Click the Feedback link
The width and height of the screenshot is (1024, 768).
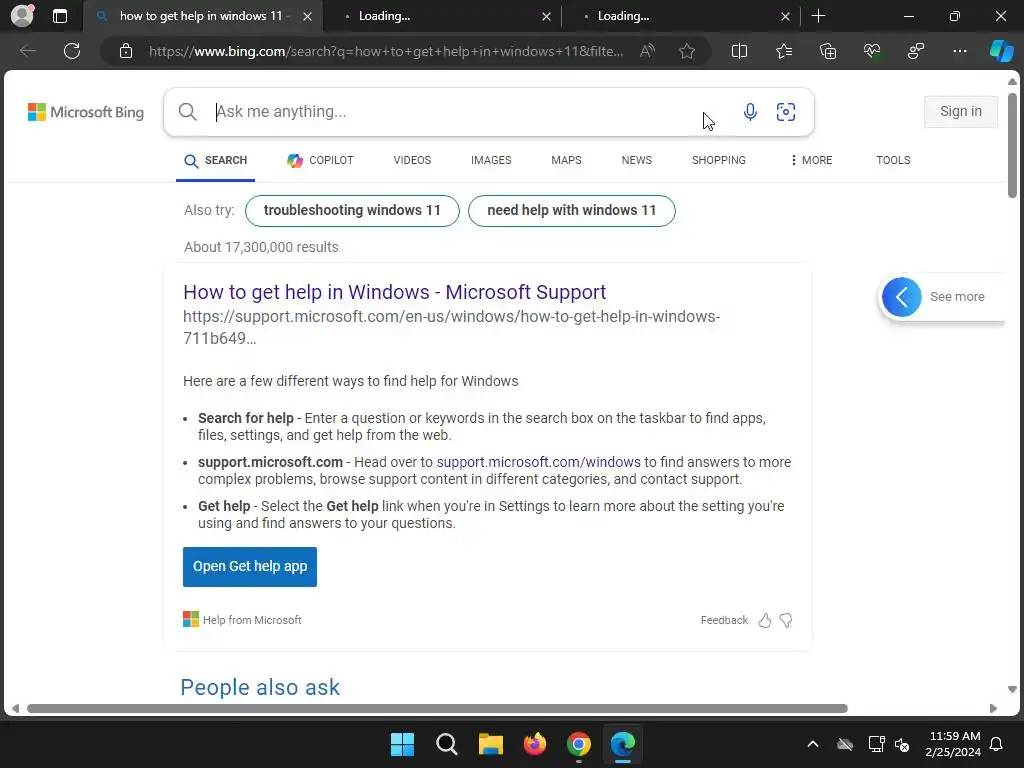pos(724,620)
